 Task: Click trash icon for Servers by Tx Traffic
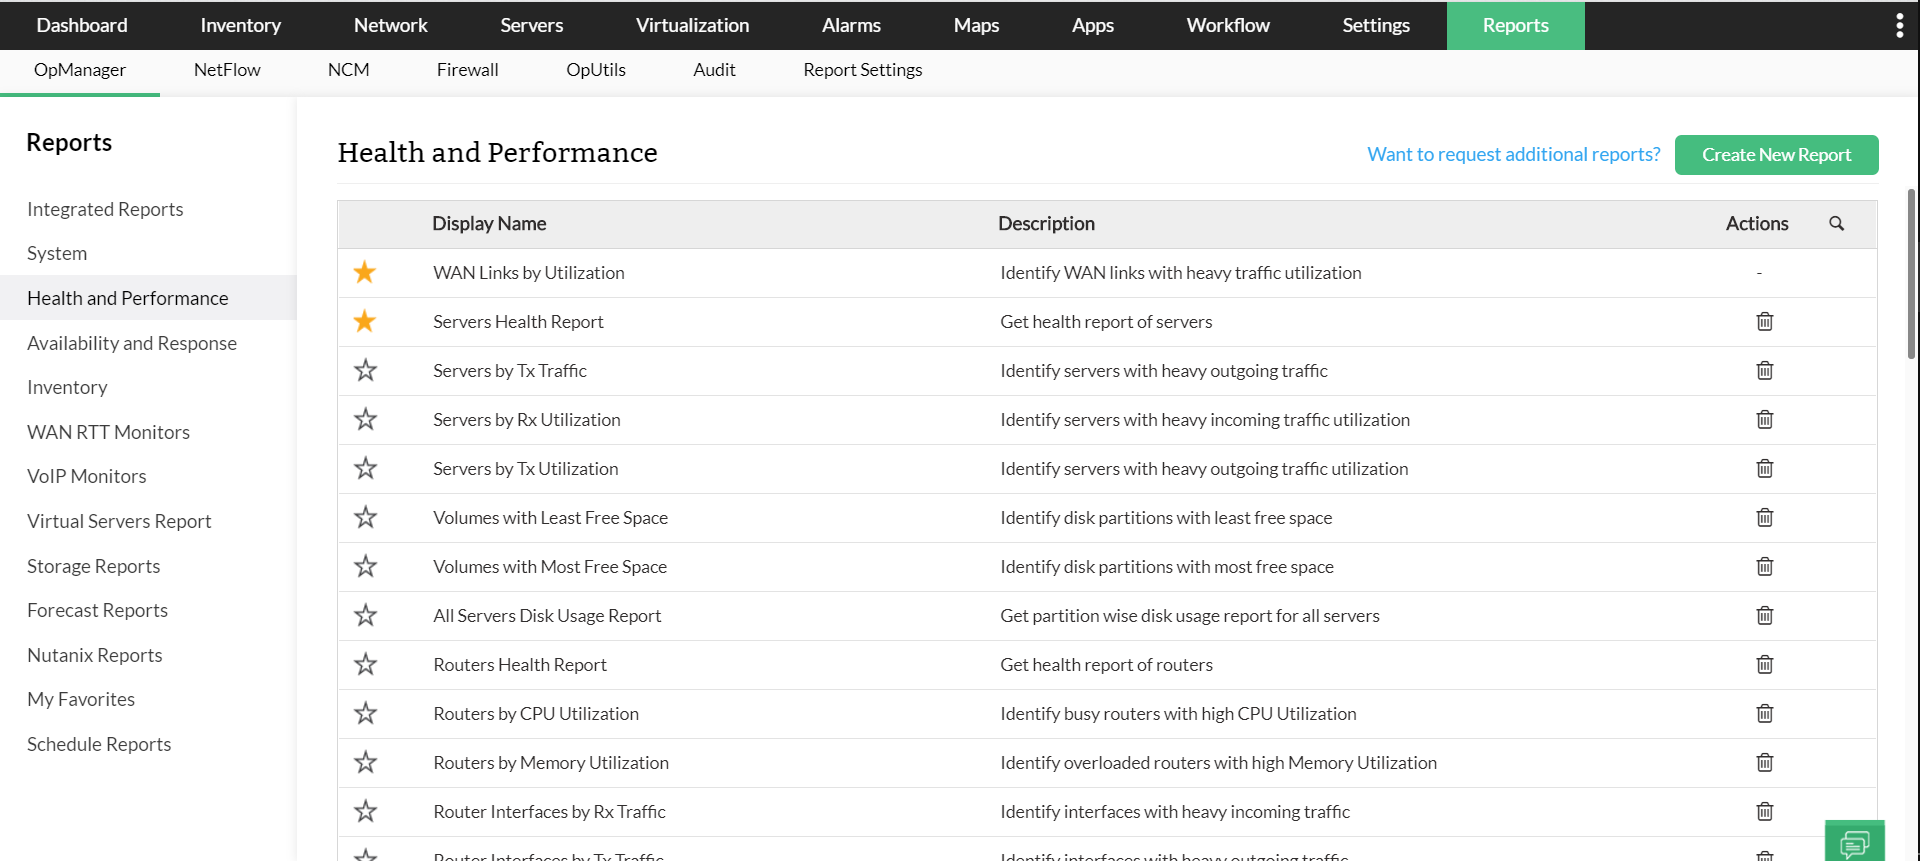pos(1764,371)
